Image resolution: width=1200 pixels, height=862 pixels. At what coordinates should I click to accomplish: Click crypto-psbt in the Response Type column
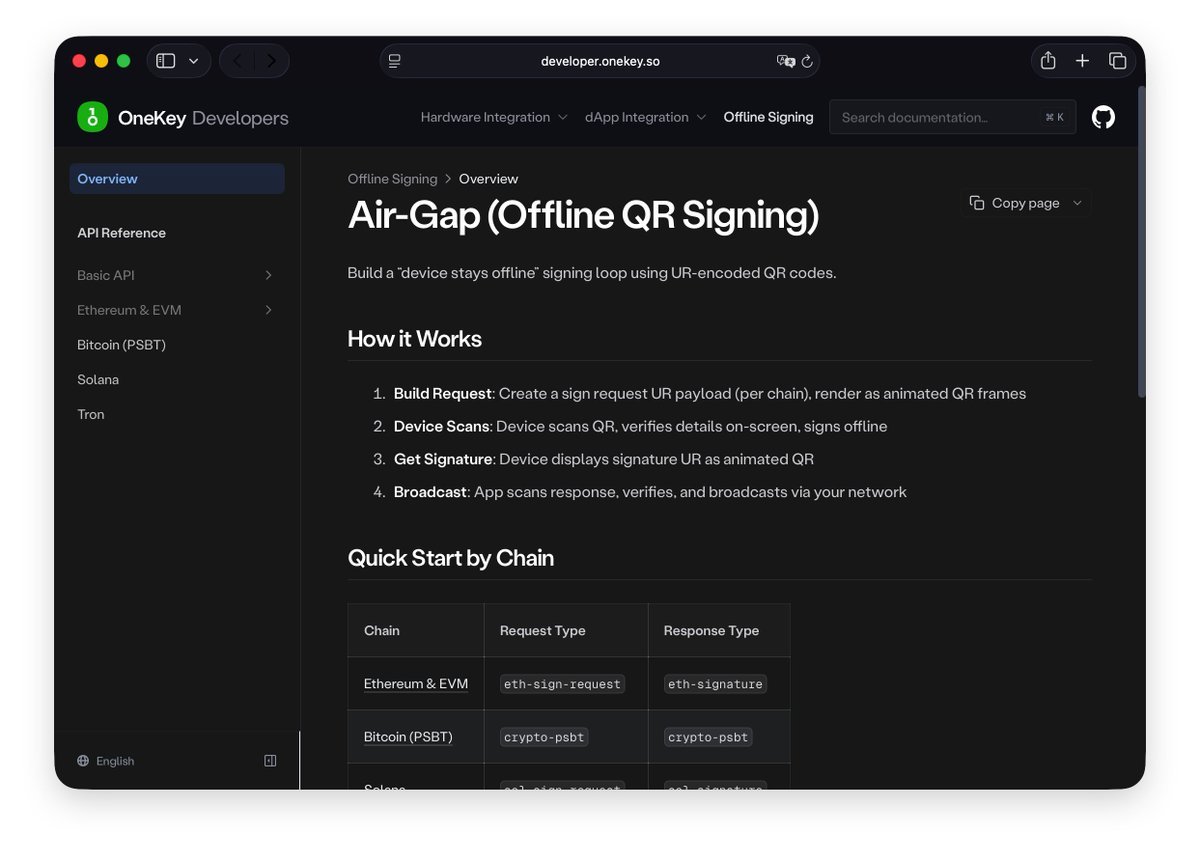[x=708, y=737]
